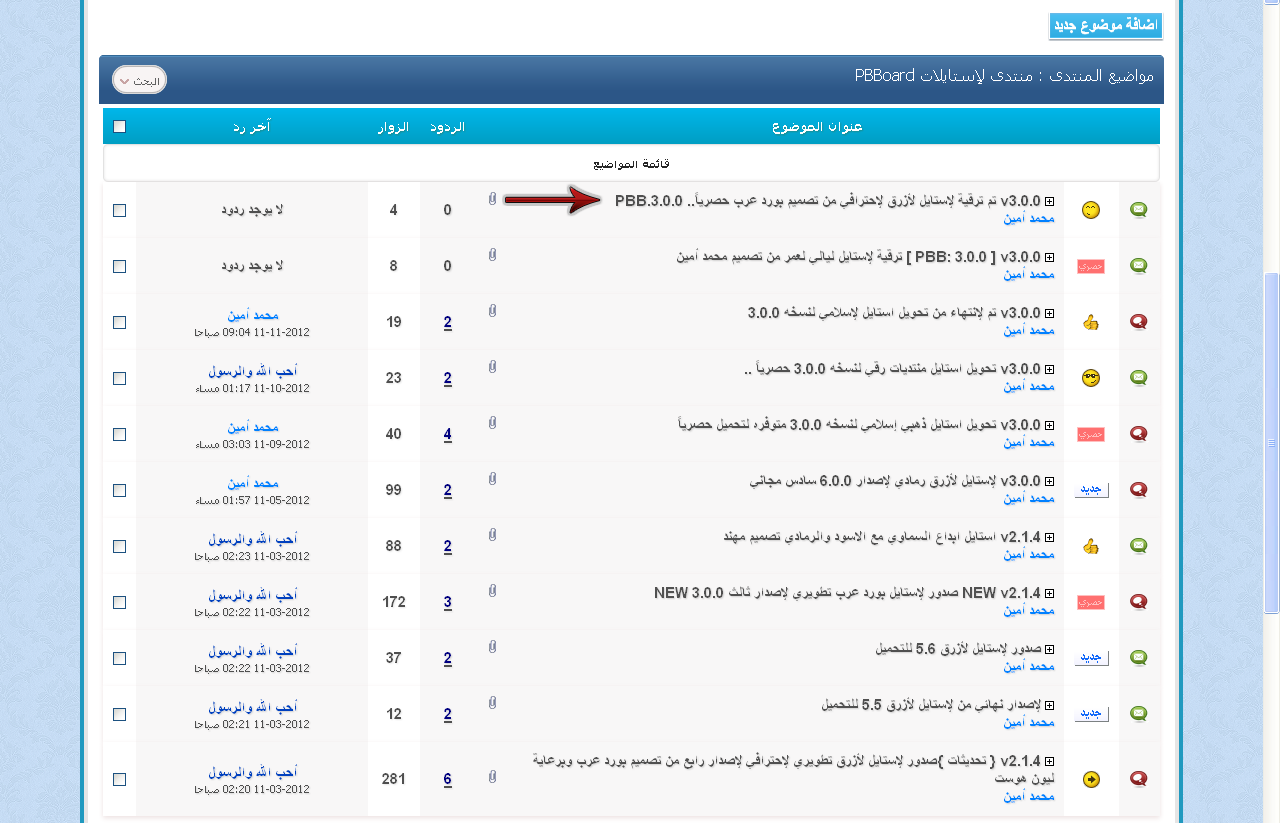Click the red speech bubble icon of the 19-visitors topic
The image size is (1280, 823).
point(1138,322)
